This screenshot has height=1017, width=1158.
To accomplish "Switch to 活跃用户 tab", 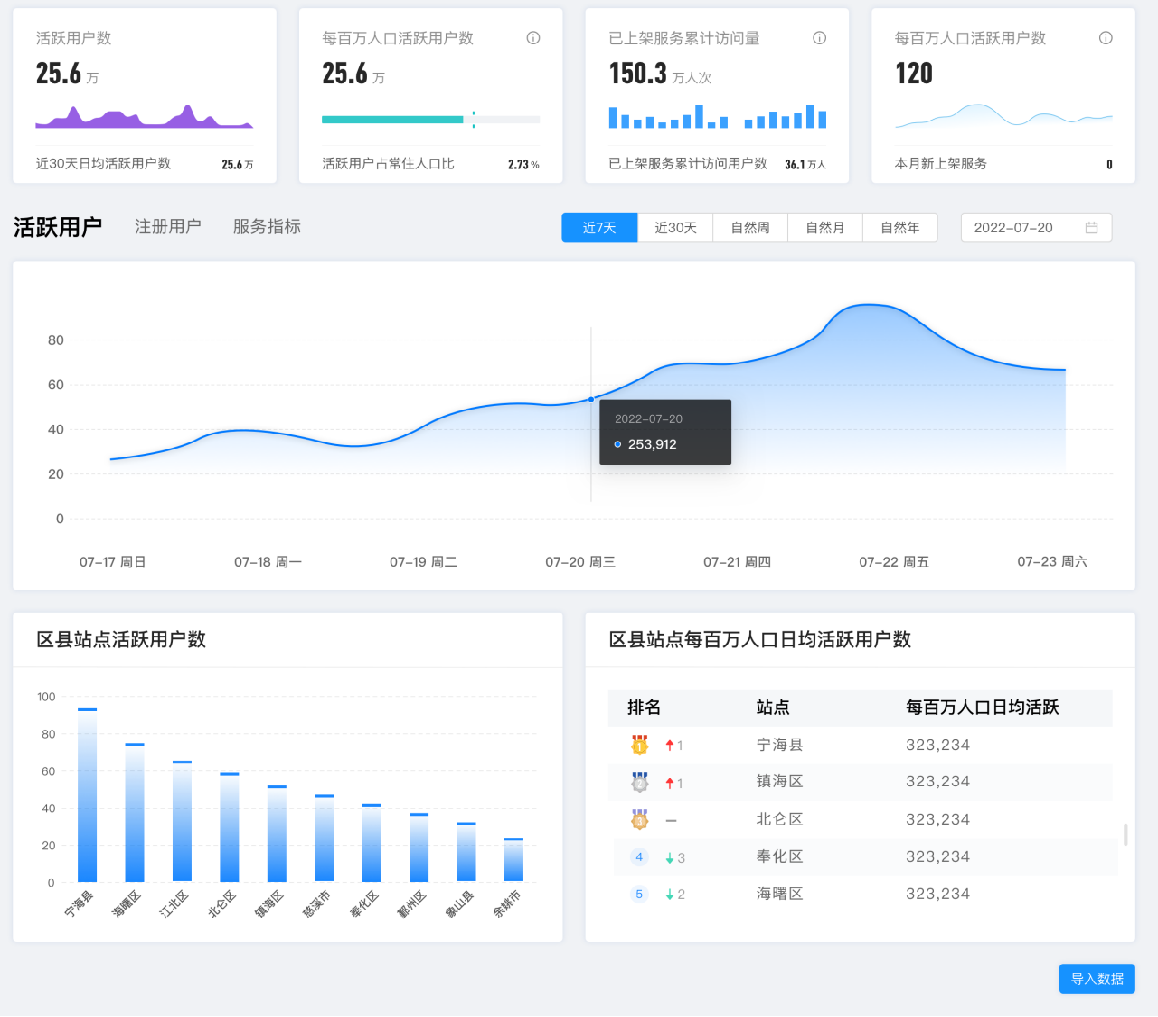I will pyautogui.click(x=57, y=227).
